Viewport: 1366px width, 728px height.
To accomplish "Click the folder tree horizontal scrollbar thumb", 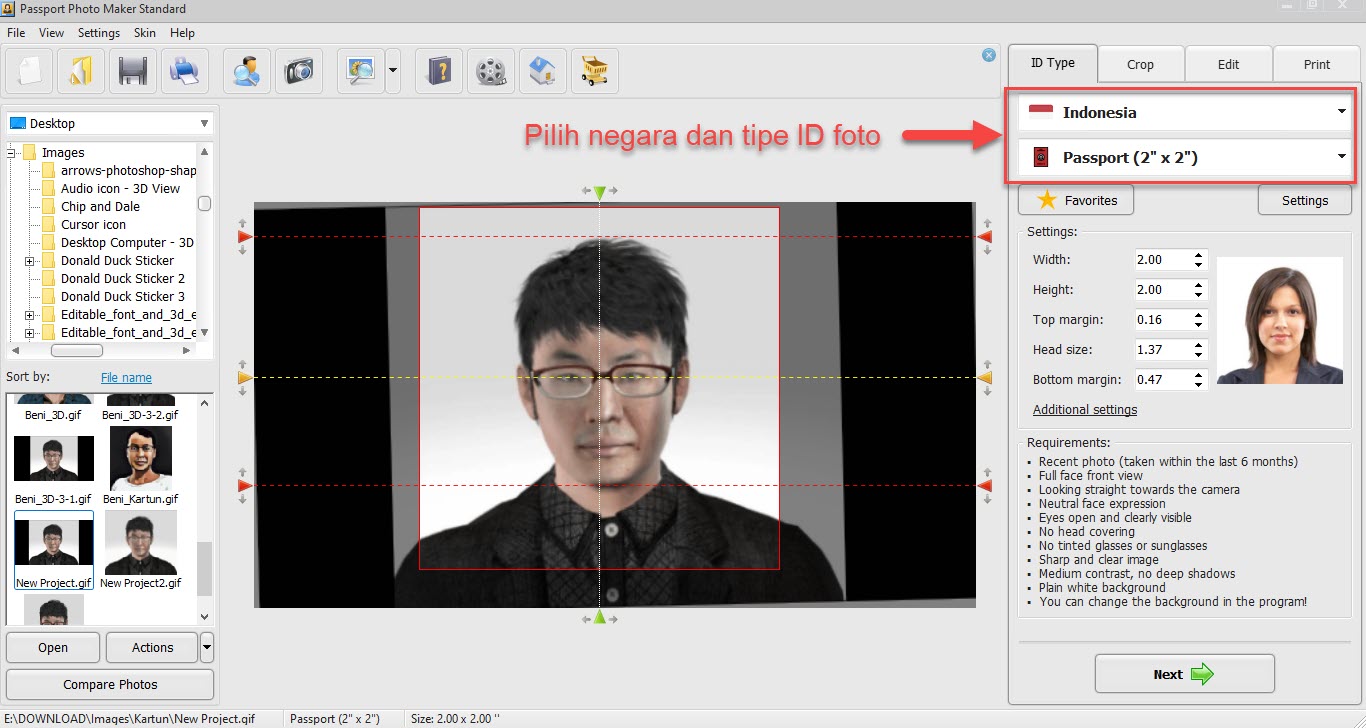I will click(77, 351).
